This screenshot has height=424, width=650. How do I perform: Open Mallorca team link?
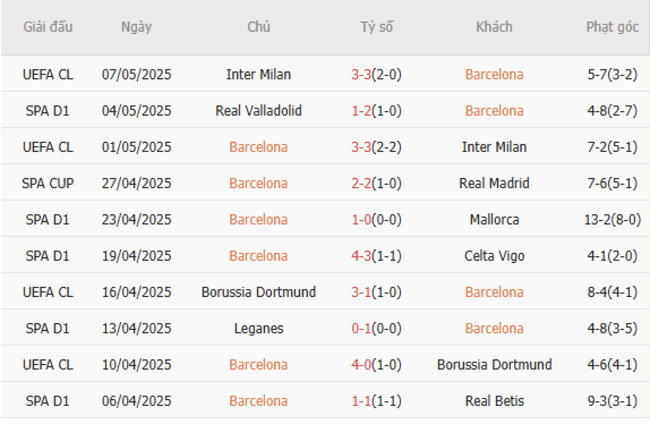494,219
